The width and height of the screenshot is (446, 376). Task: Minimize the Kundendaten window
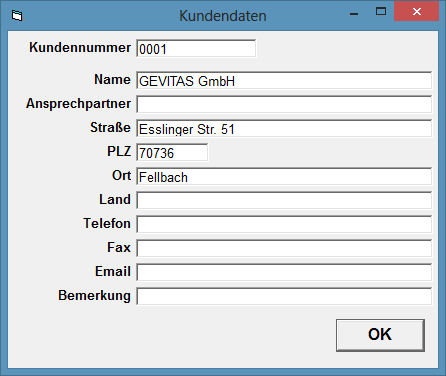pos(354,13)
